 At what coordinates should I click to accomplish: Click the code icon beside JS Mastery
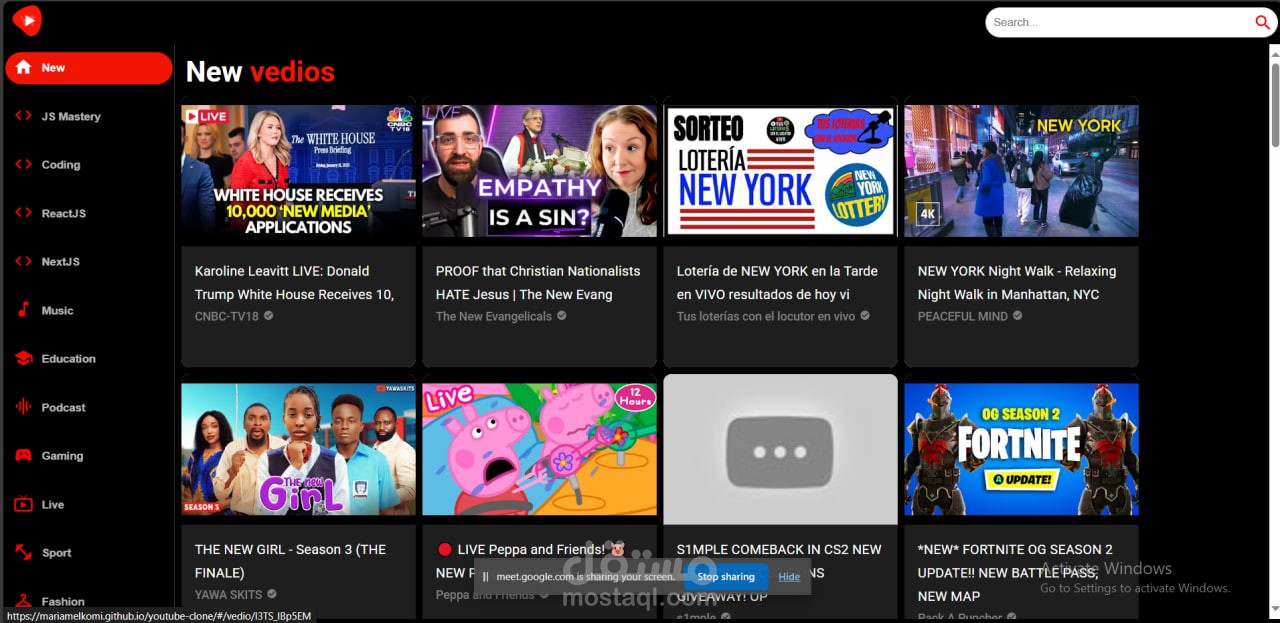[x=23, y=116]
